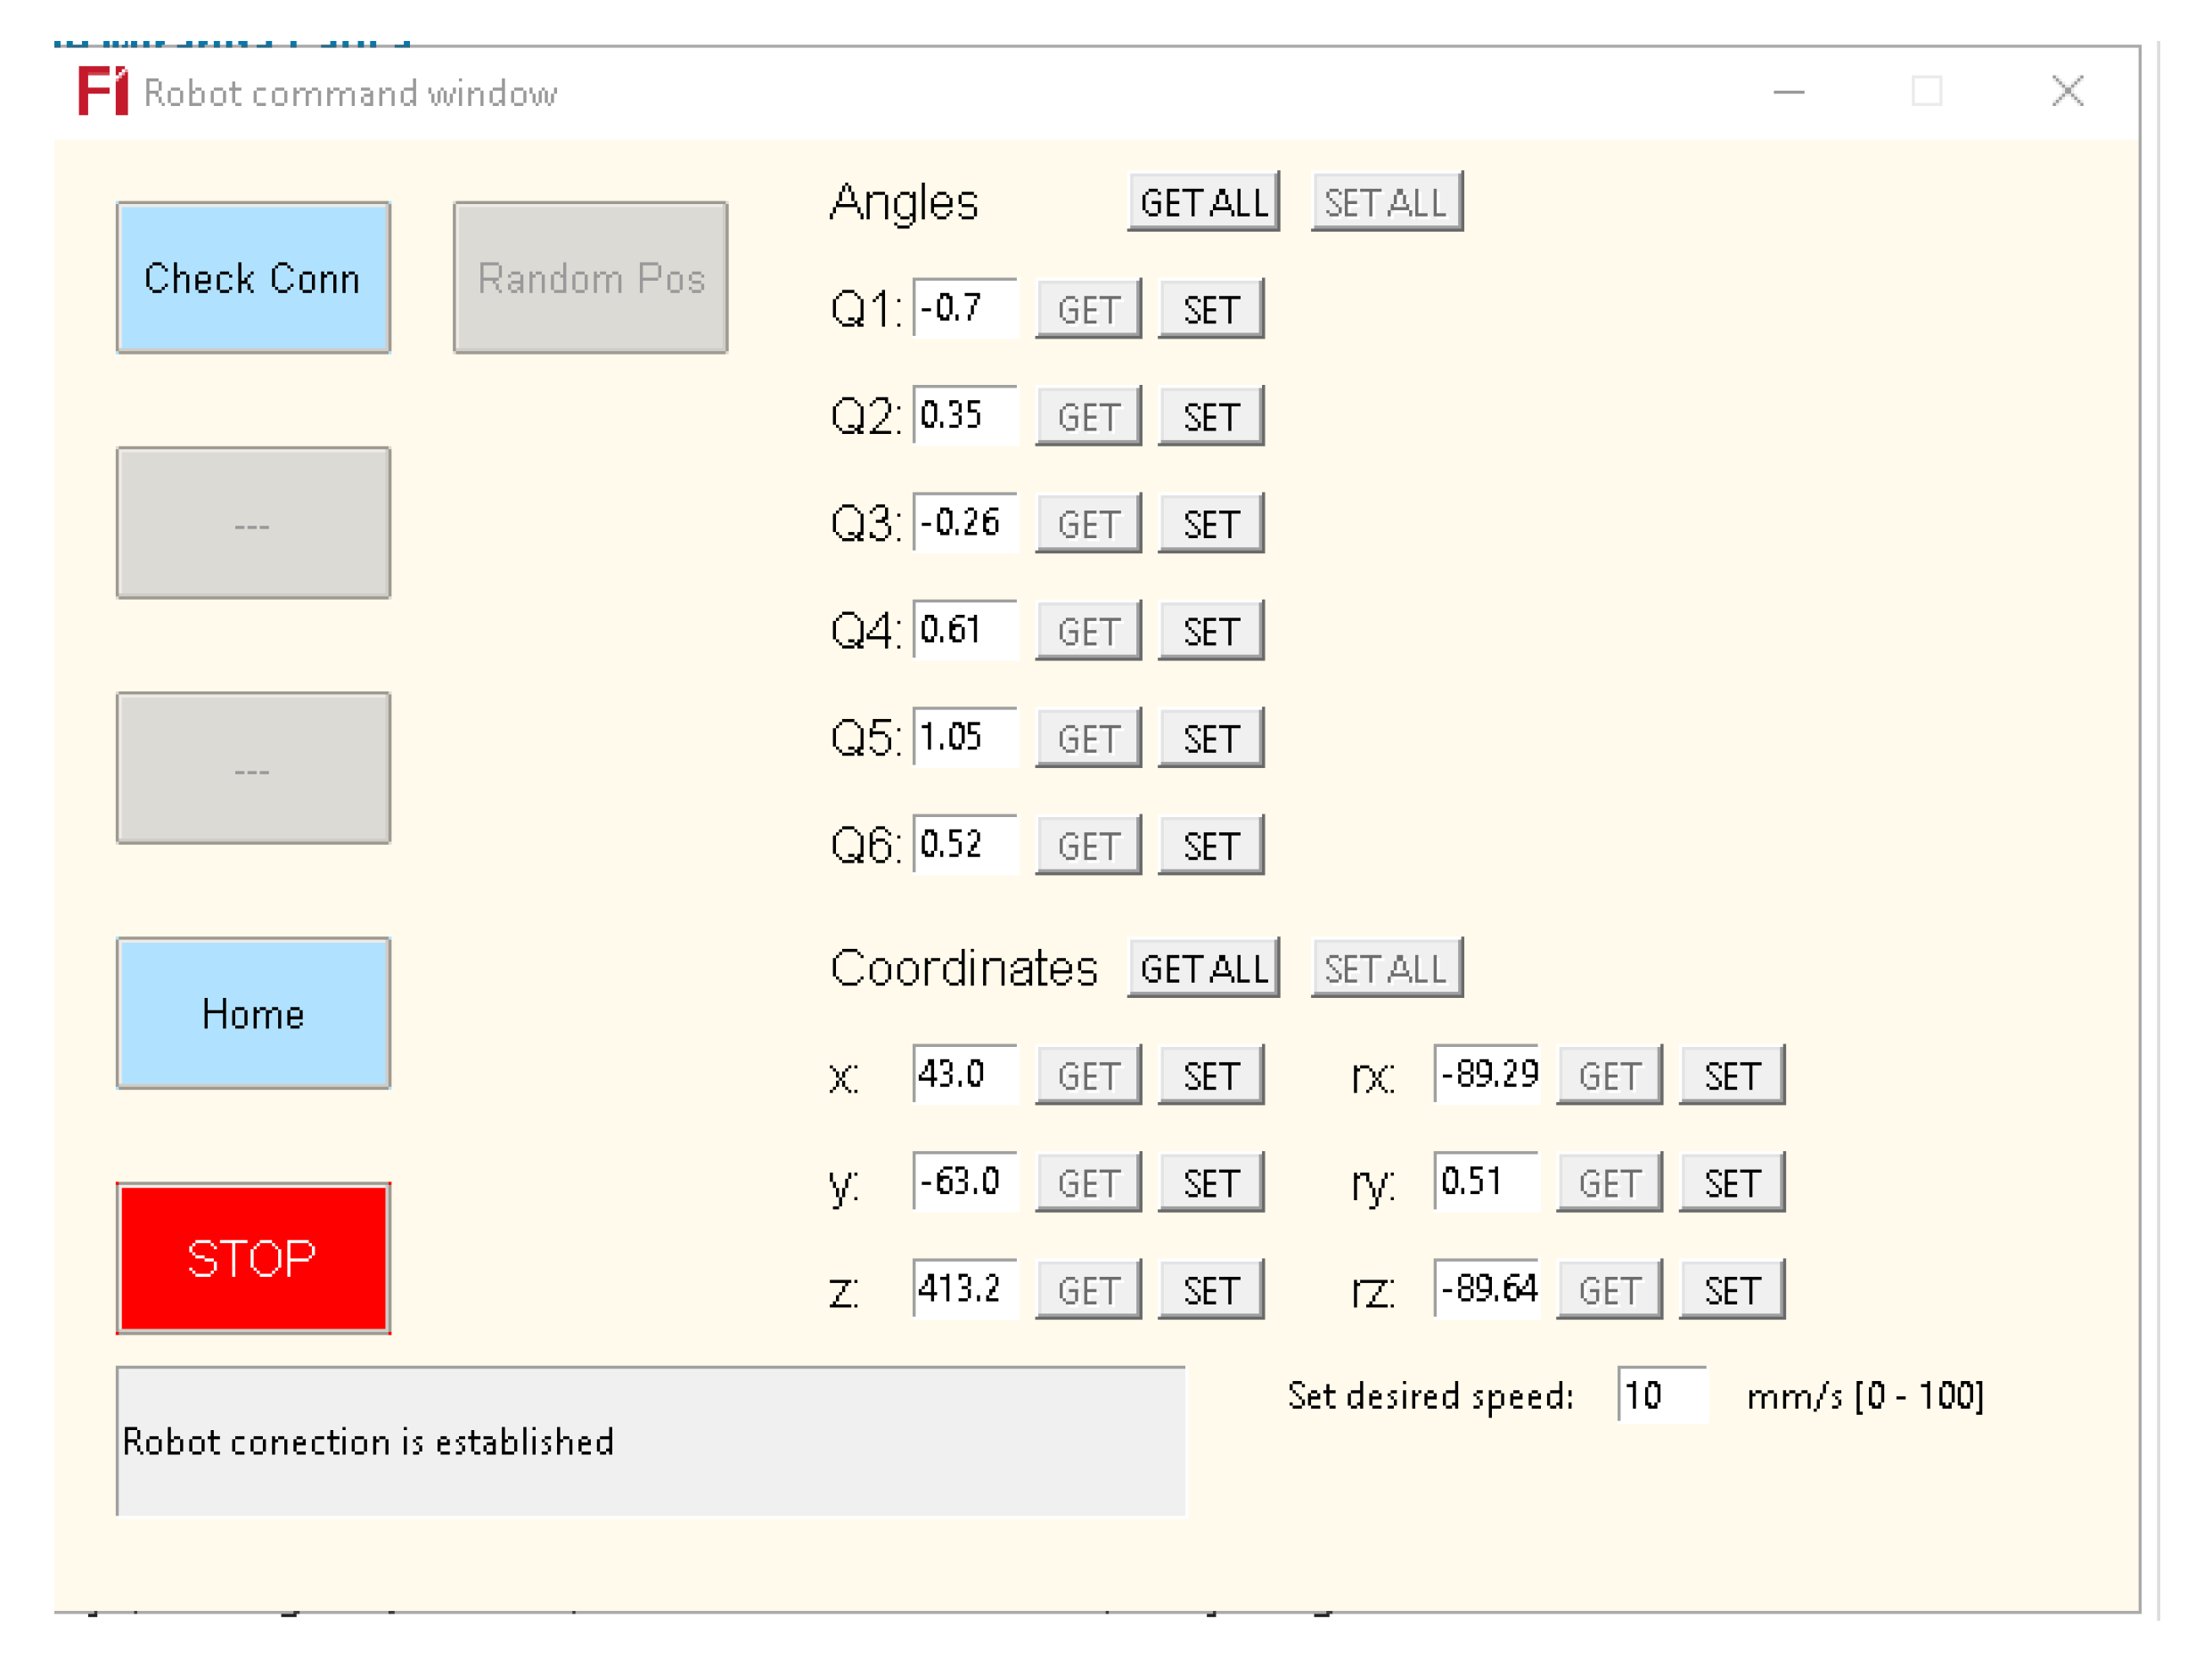The image size is (2212, 1676).
Task: Click SET next to Q1 angle
Action: pyautogui.click(x=1211, y=310)
